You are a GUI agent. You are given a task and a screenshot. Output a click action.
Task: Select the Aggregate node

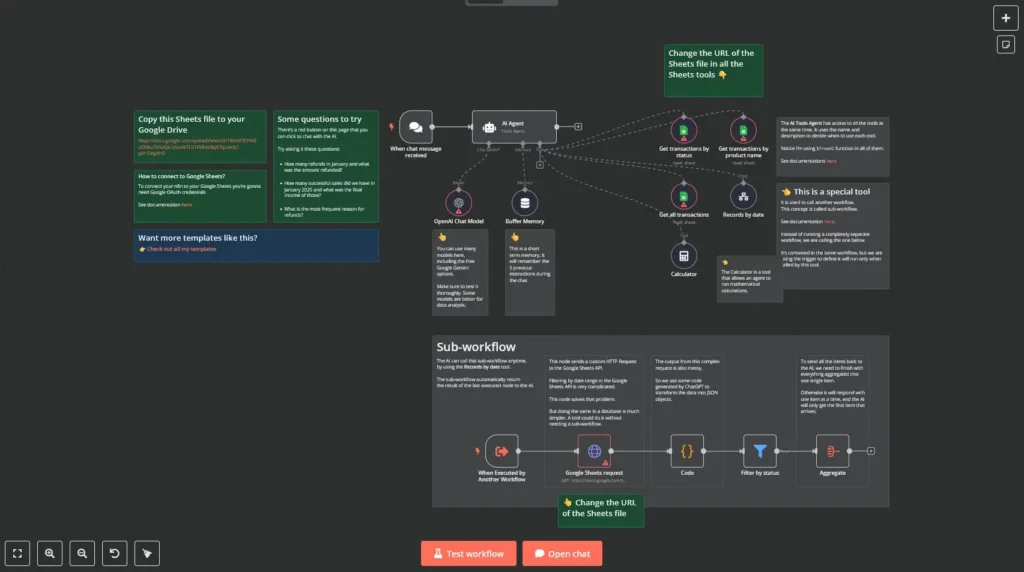832,451
